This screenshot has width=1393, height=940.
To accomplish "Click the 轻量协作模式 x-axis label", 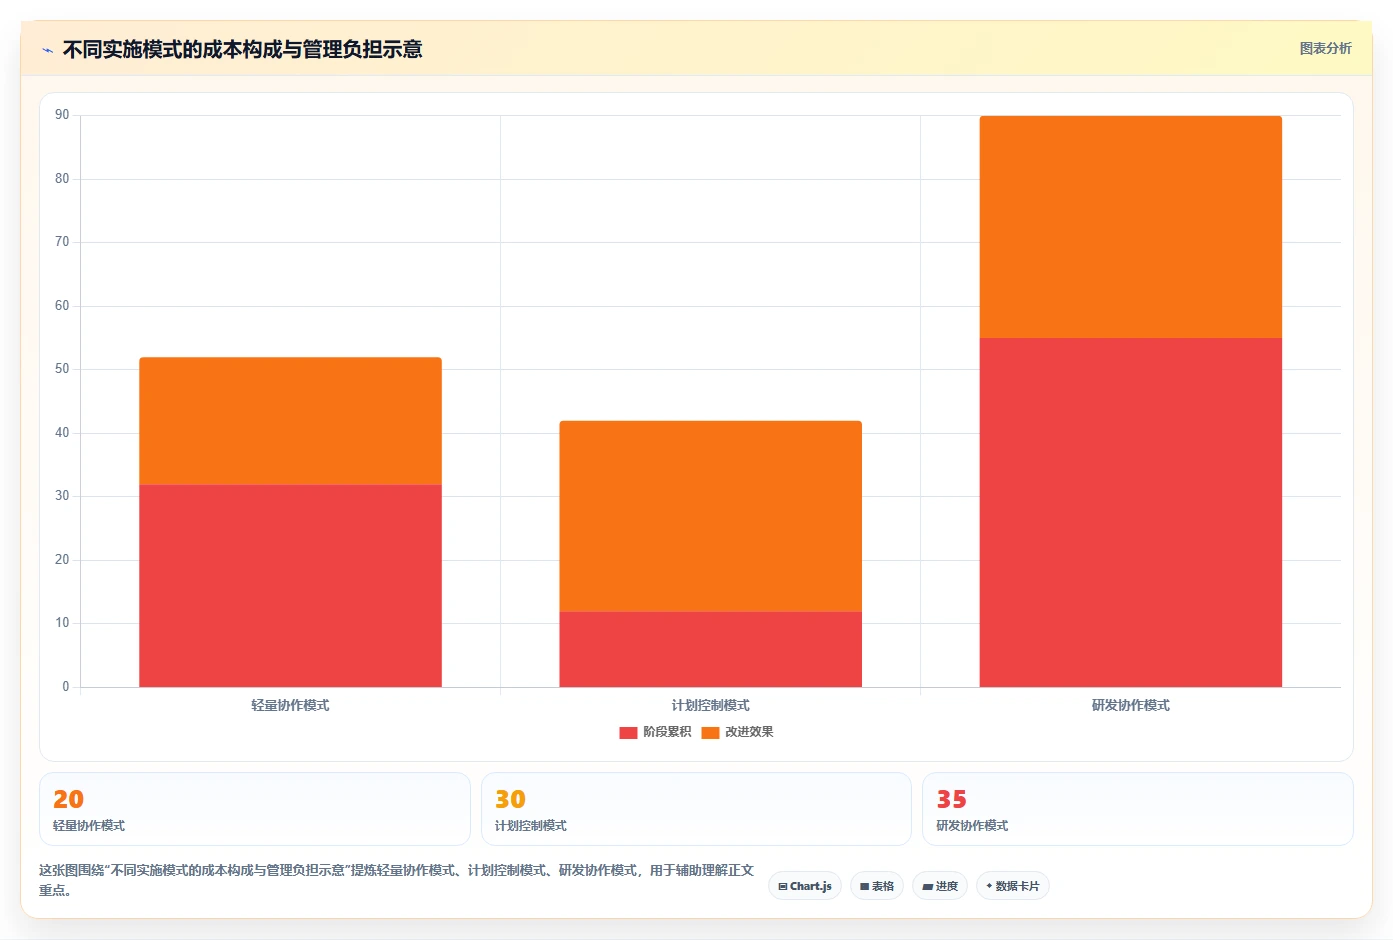I will [290, 705].
